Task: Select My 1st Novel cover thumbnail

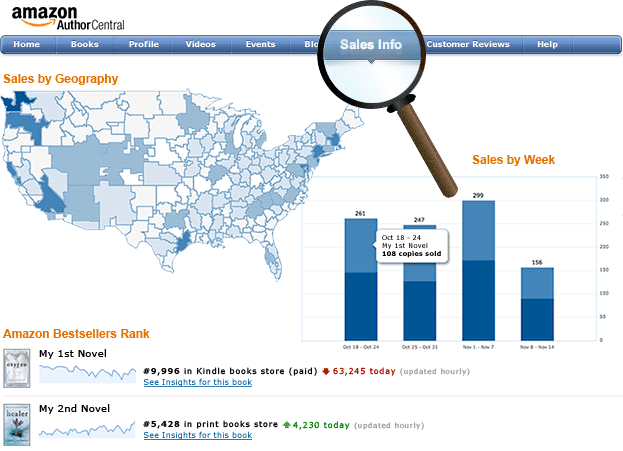Action: pos(17,368)
